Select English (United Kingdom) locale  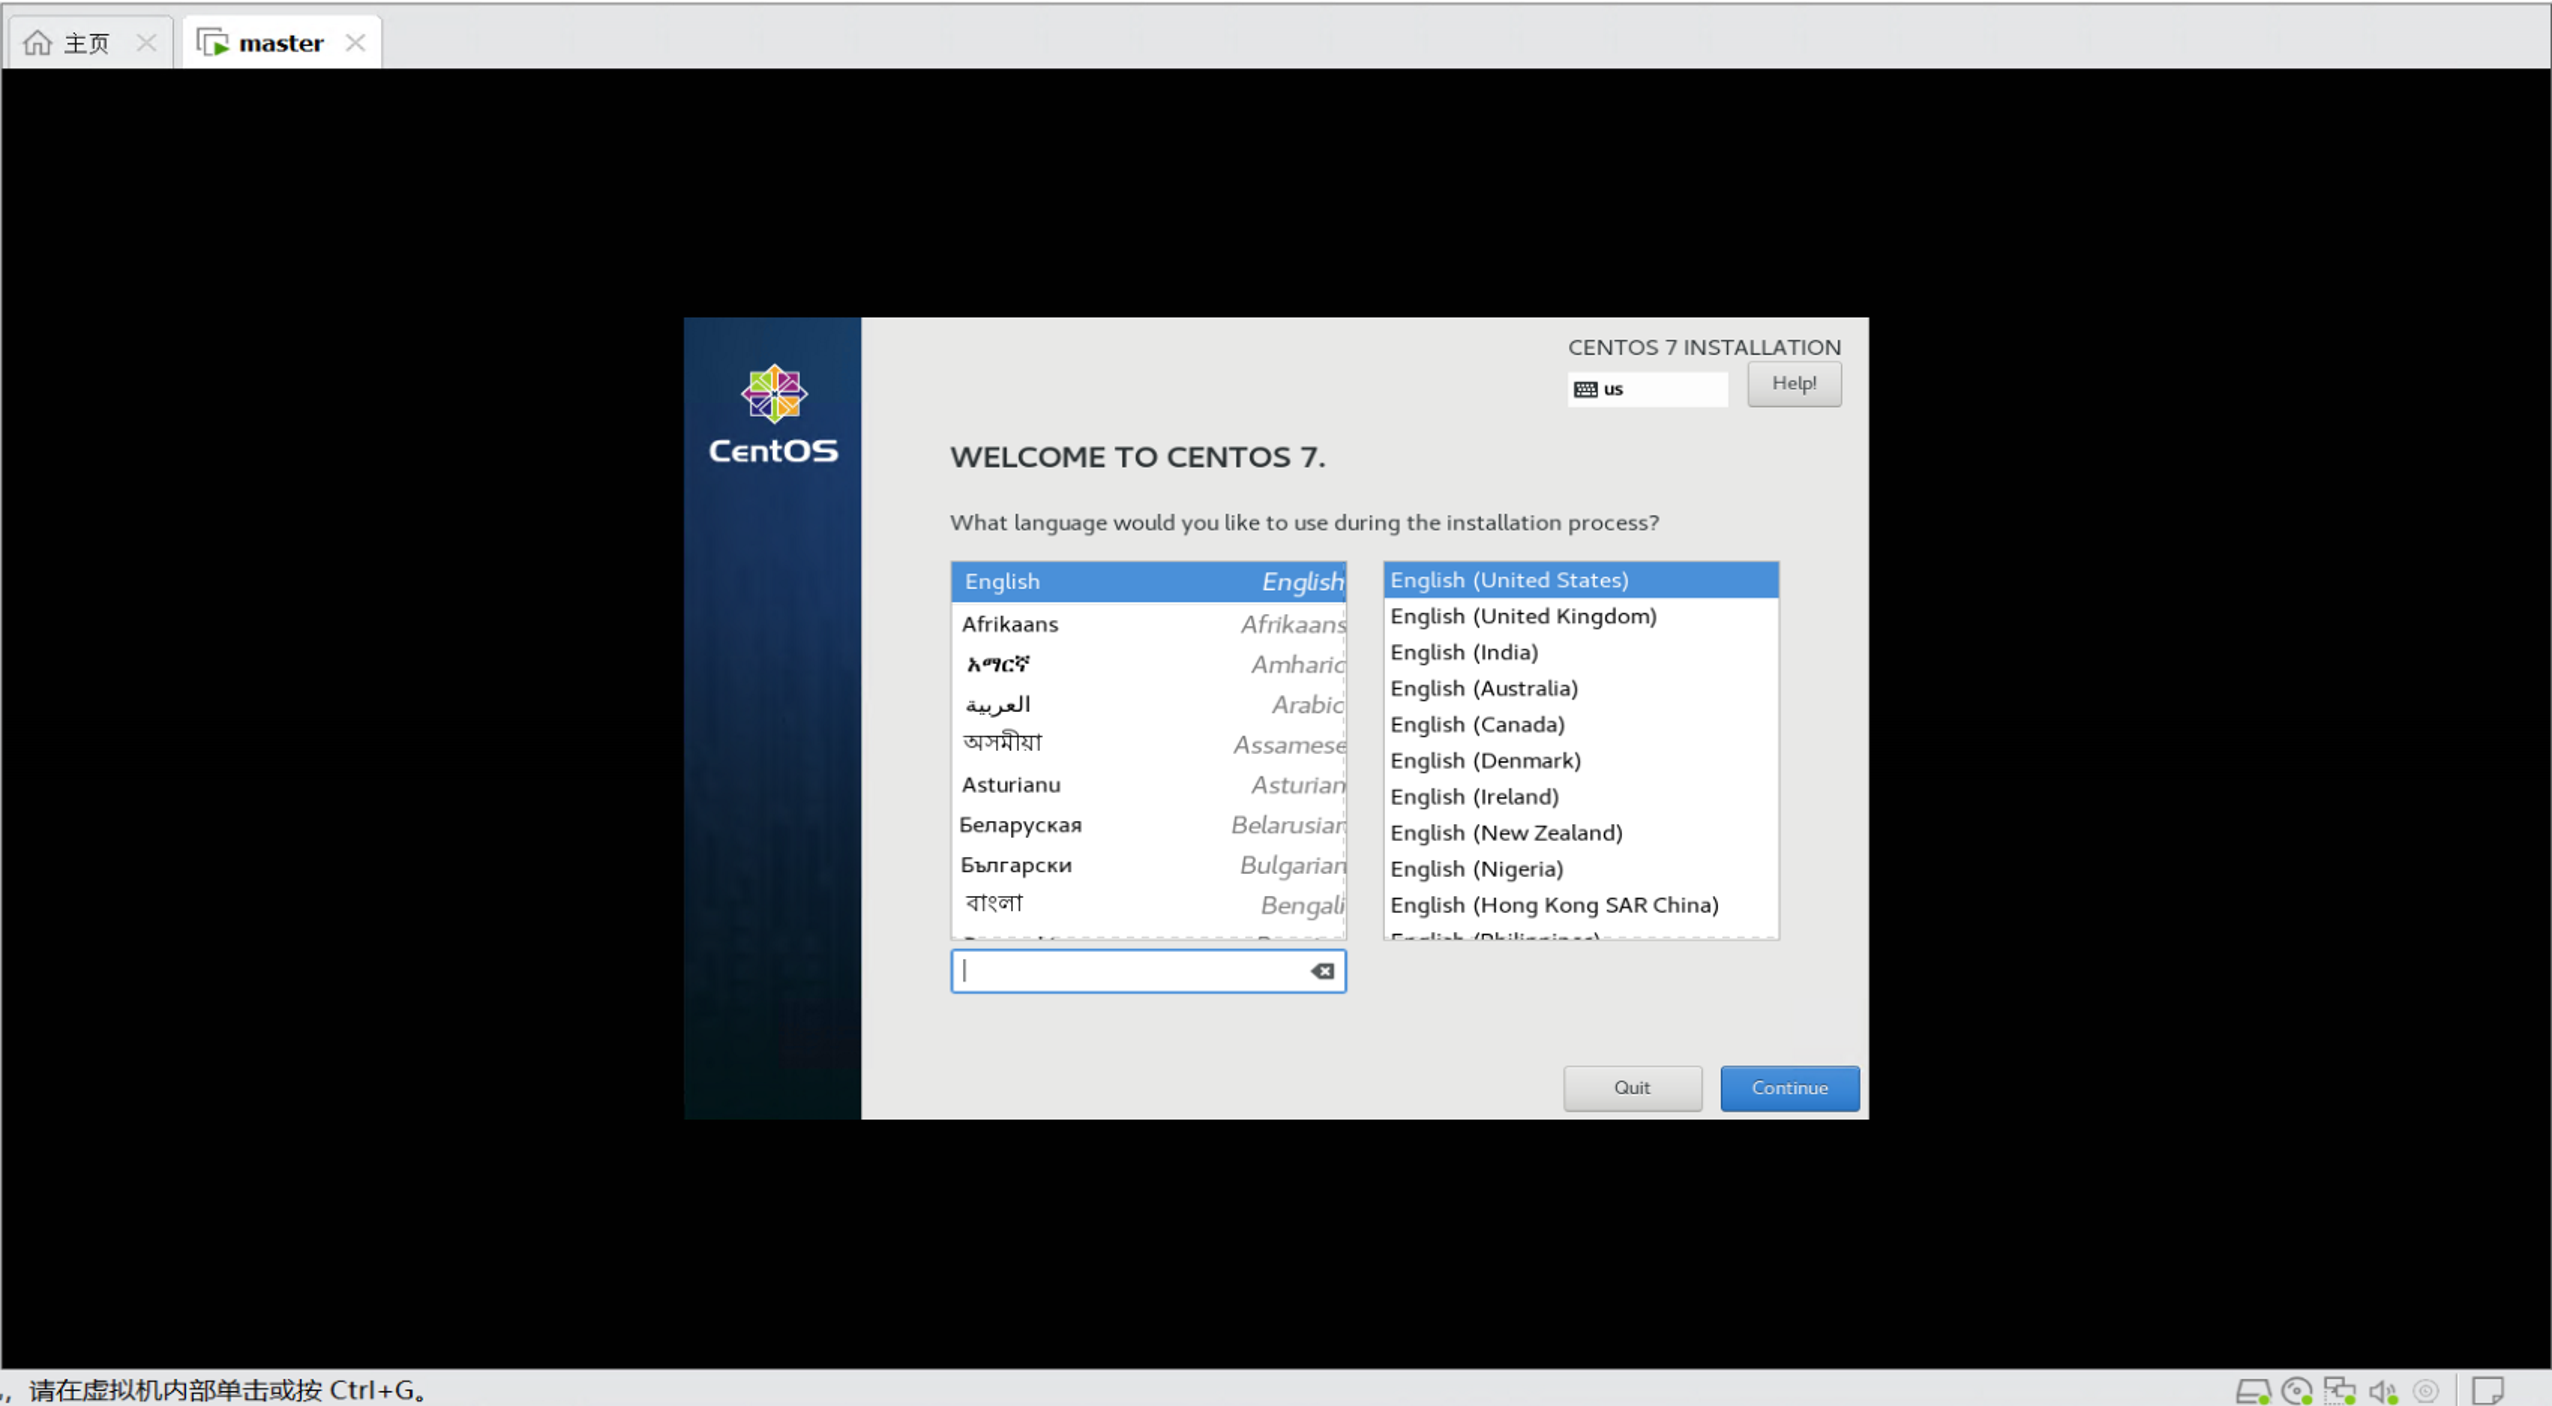pyautogui.click(x=1522, y=616)
